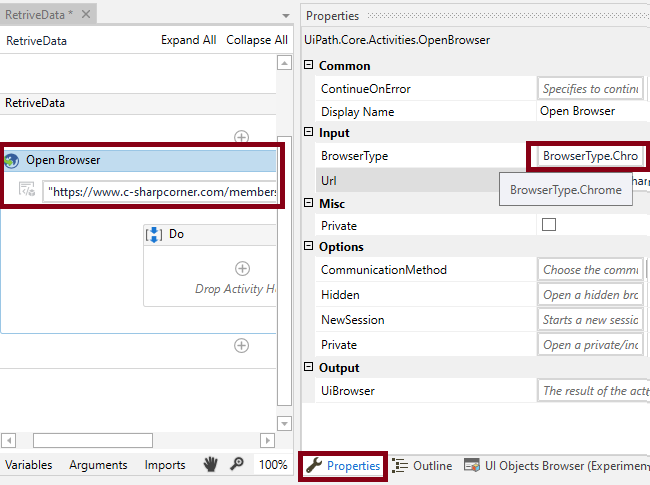Click the Display Name value Open Browser
The image size is (650, 485).
tap(577, 111)
